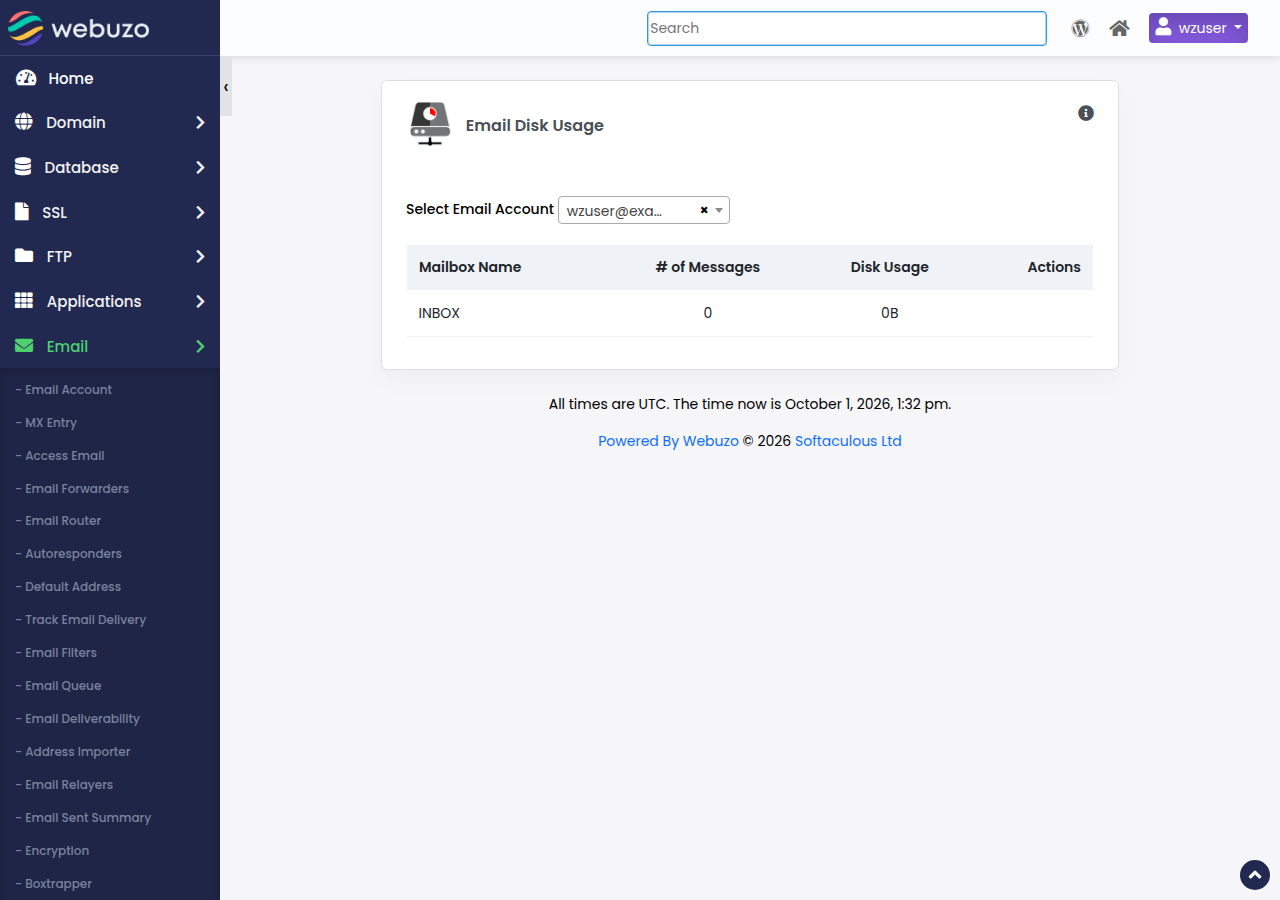
Task: Go to the home house icon
Action: click(x=1119, y=28)
